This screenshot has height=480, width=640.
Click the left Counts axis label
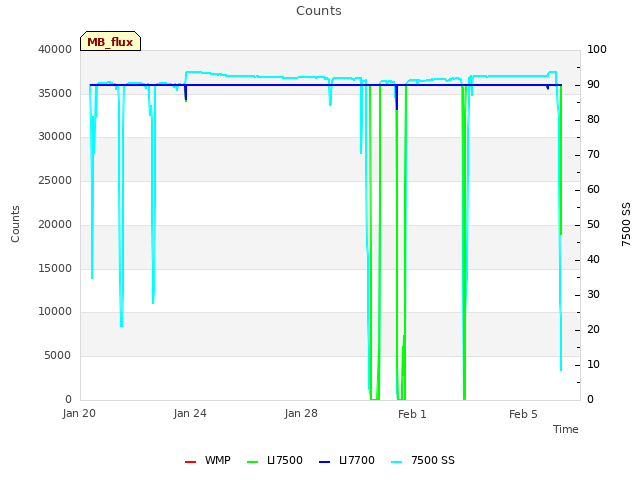coord(15,224)
